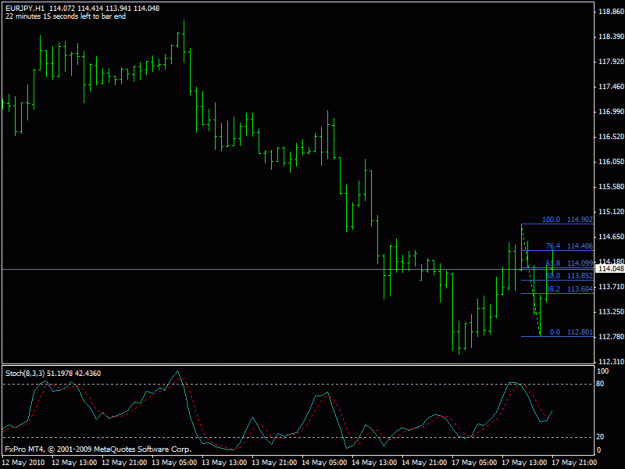Select the 116.050 price scale value
This screenshot has width=625, height=469.
611,162
